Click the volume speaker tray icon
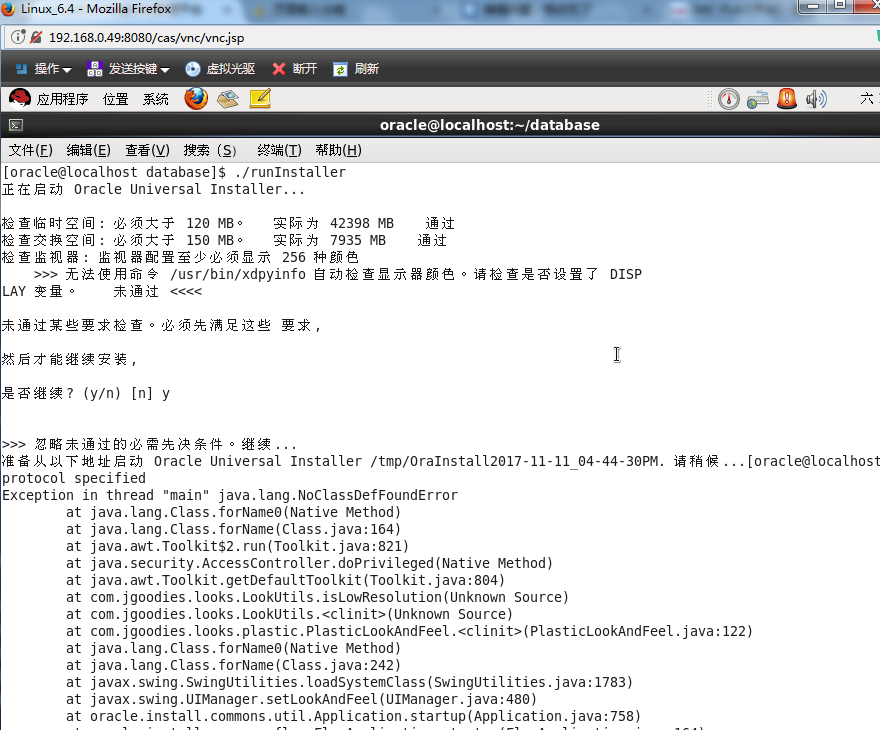Image resolution: width=880 pixels, height=730 pixels. click(816, 99)
